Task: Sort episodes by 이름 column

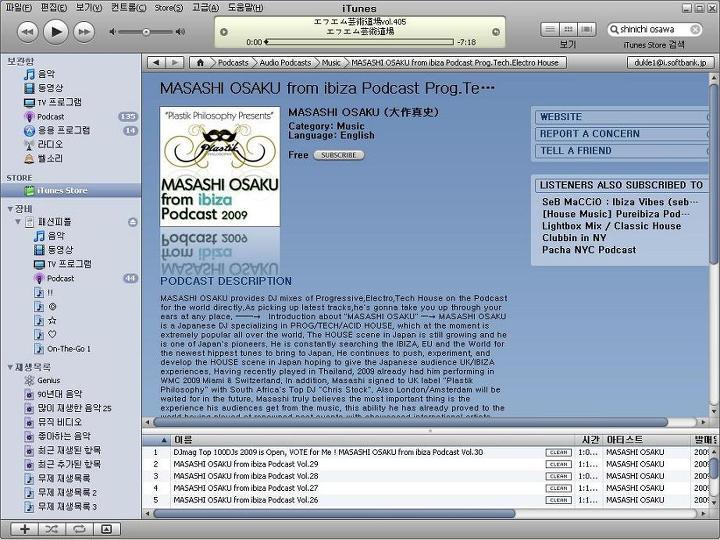Action: point(372,440)
